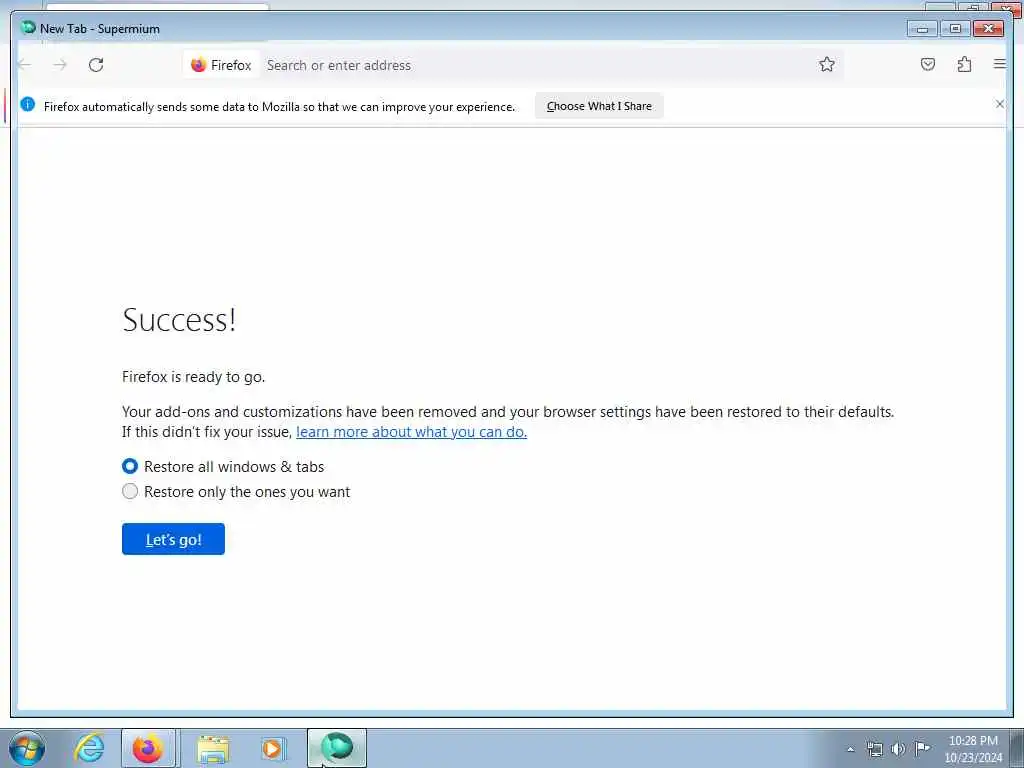Open the Extensions puzzle icon
Image resolution: width=1024 pixels, height=768 pixels.
964,64
